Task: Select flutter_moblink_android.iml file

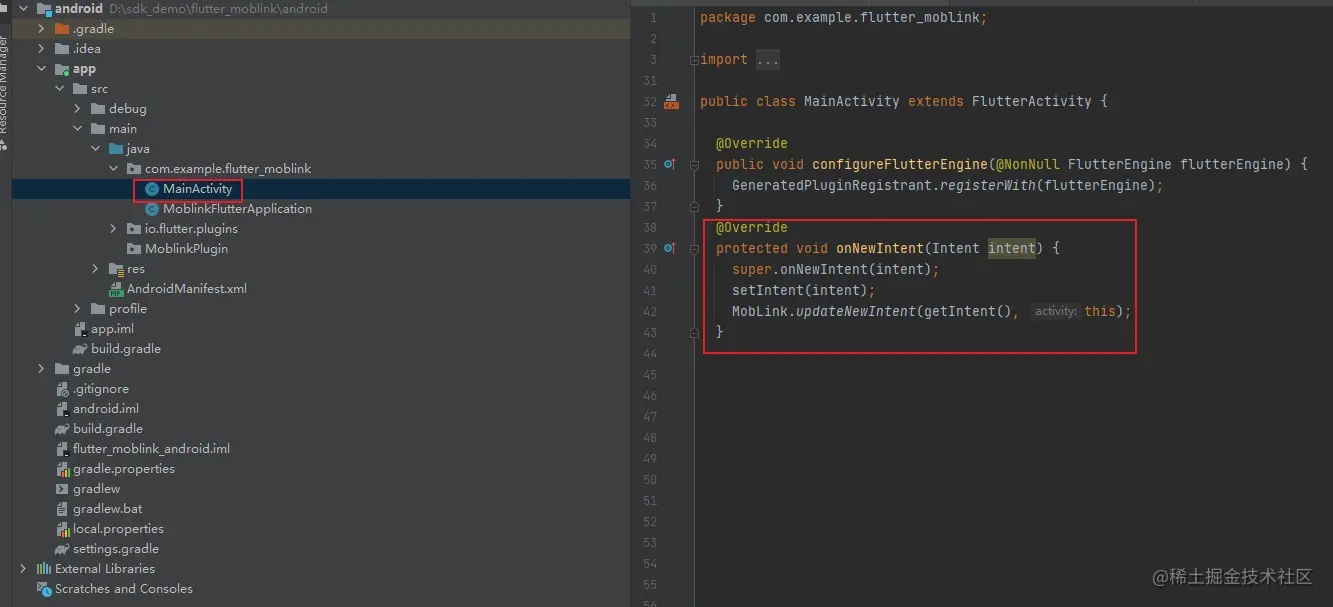Action: pos(151,449)
